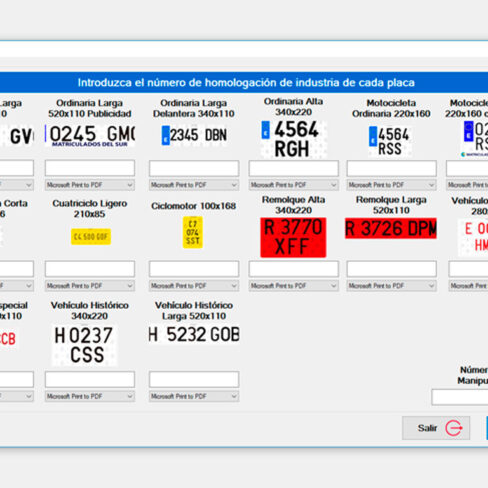488x488 pixels.
Task: Open the printer dropdown for Ordinaria Alta 340x220
Action: tap(294, 185)
